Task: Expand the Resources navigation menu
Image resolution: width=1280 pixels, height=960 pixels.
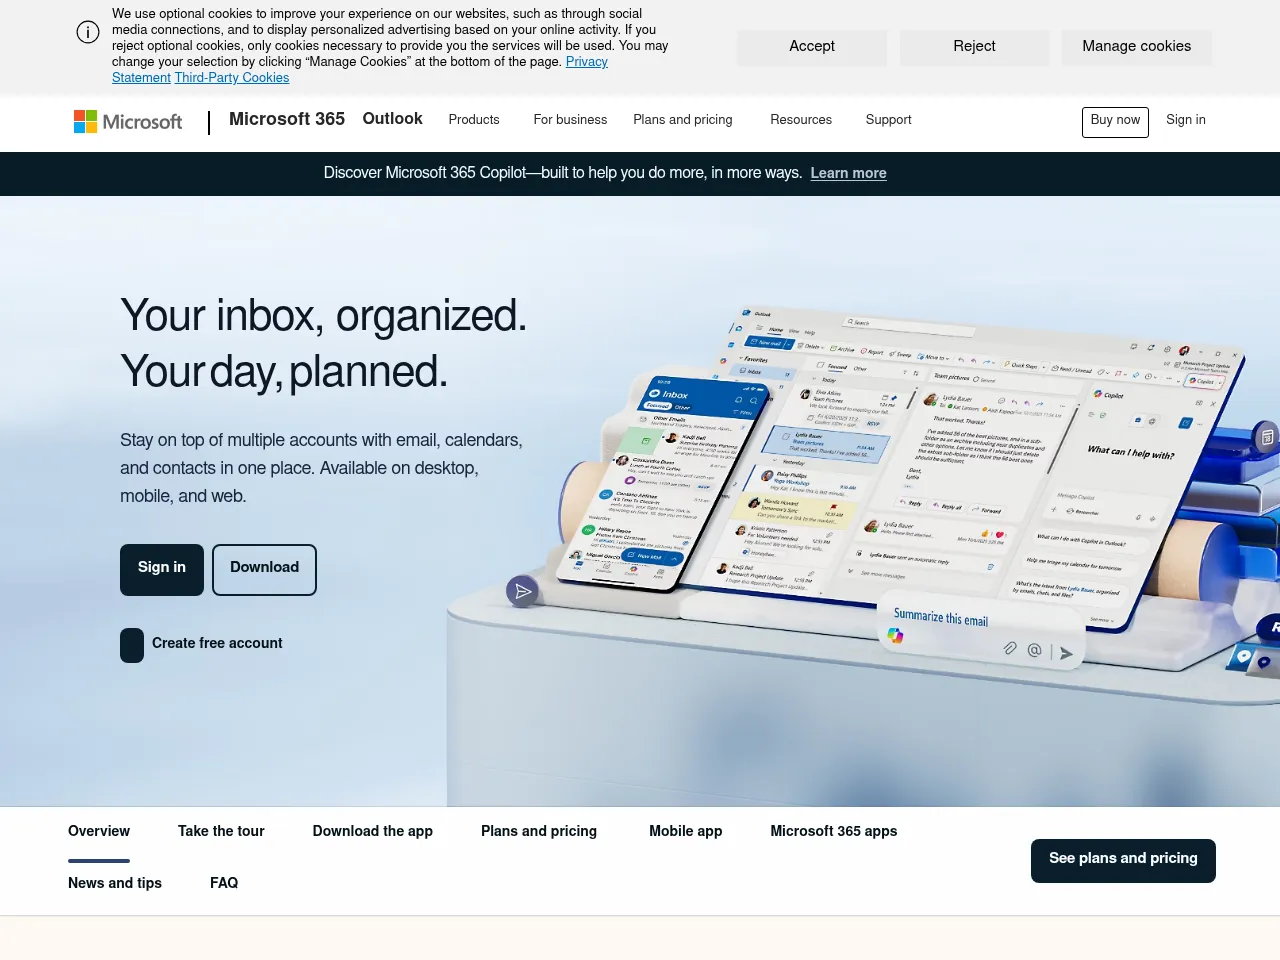Action: tap(801, 120)
